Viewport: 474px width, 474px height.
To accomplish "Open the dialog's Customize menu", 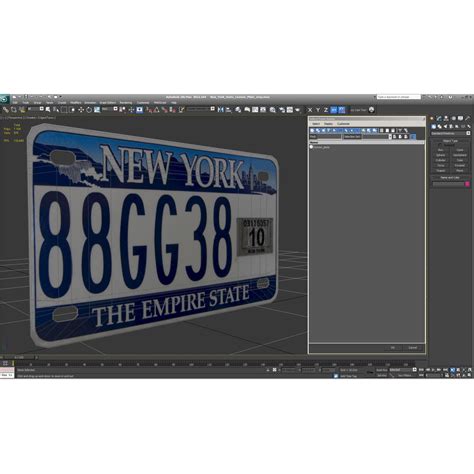I will click(x=343, y=124).
